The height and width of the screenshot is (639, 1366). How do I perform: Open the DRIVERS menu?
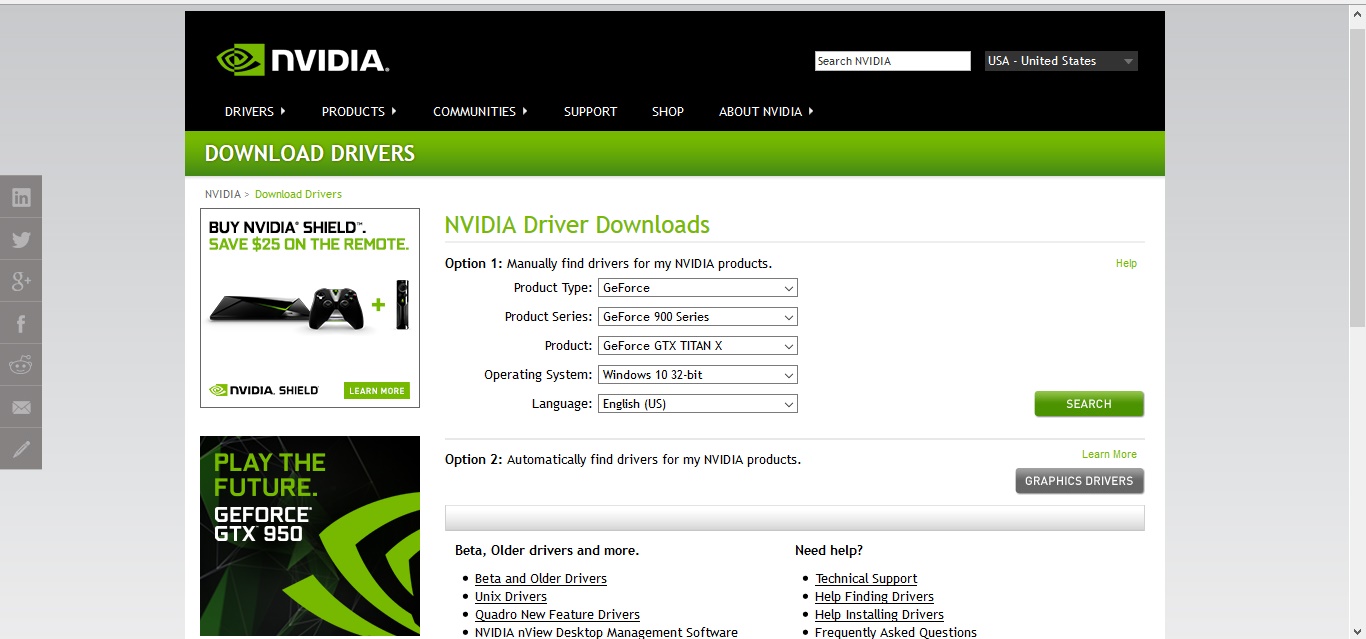pyautogui.click(x=255, y=111)
